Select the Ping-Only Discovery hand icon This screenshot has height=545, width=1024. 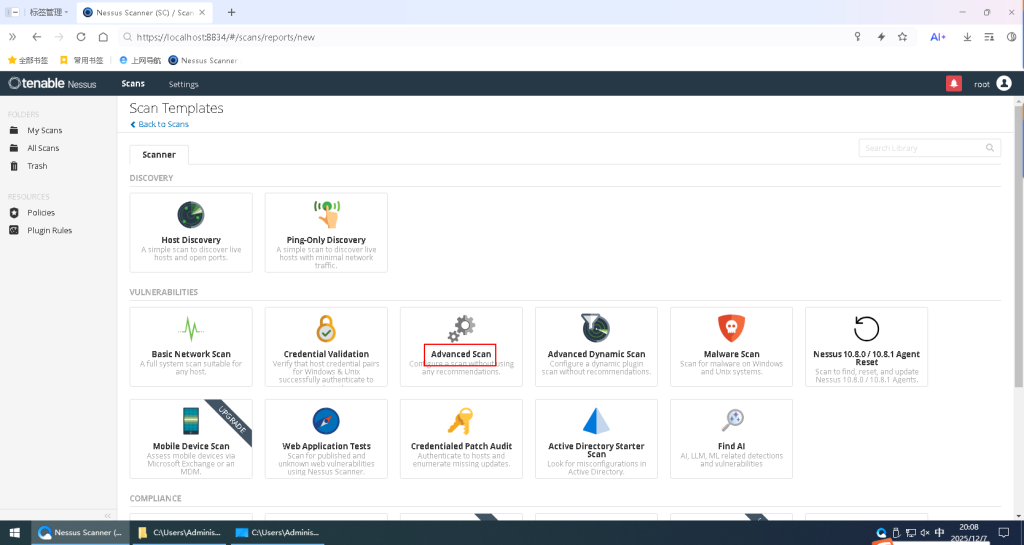[326, 214]
